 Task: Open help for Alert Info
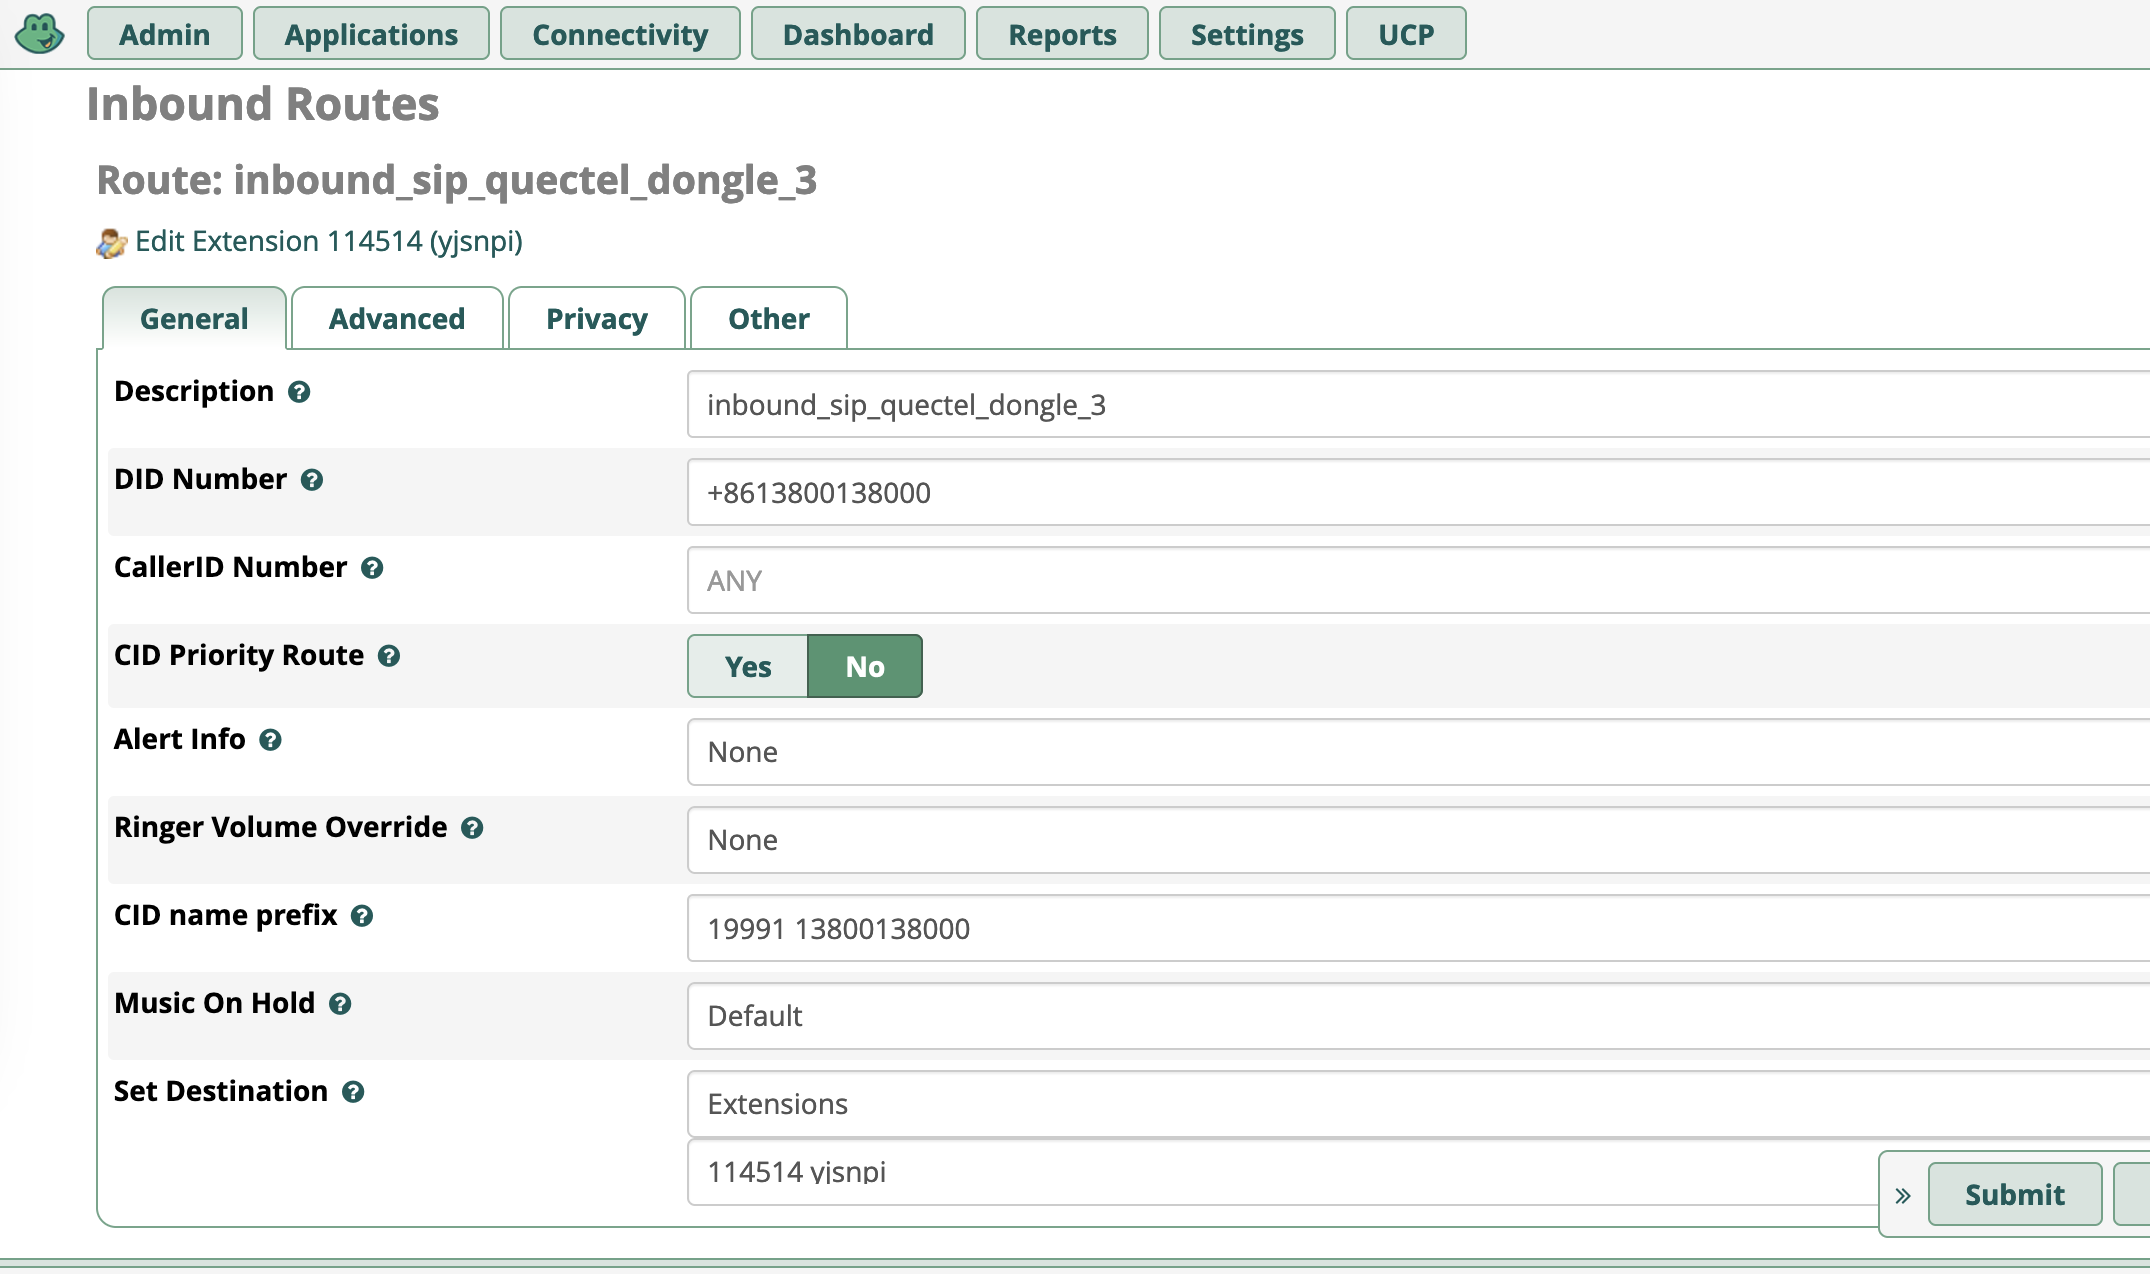(270, 740)
